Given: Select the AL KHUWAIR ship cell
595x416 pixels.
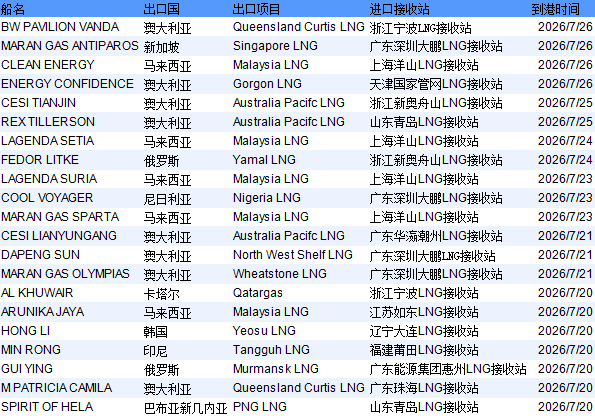Looking at the screenshot, I should click(x=37, y=293).
